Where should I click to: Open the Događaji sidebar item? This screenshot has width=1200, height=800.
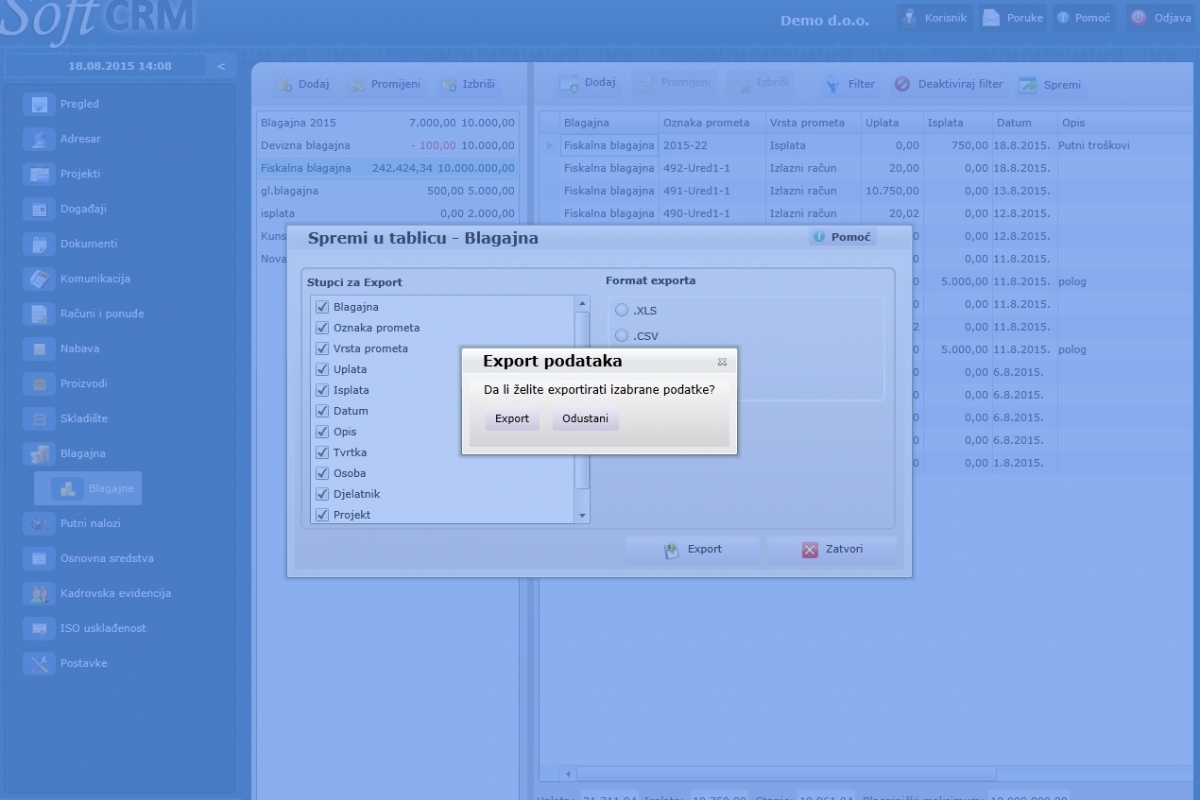coord(83,209)
